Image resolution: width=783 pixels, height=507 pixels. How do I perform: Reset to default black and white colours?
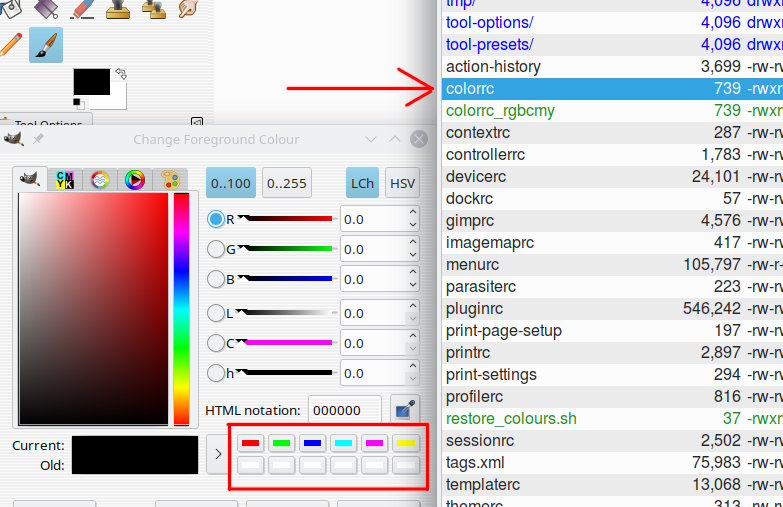pos(79,103)
